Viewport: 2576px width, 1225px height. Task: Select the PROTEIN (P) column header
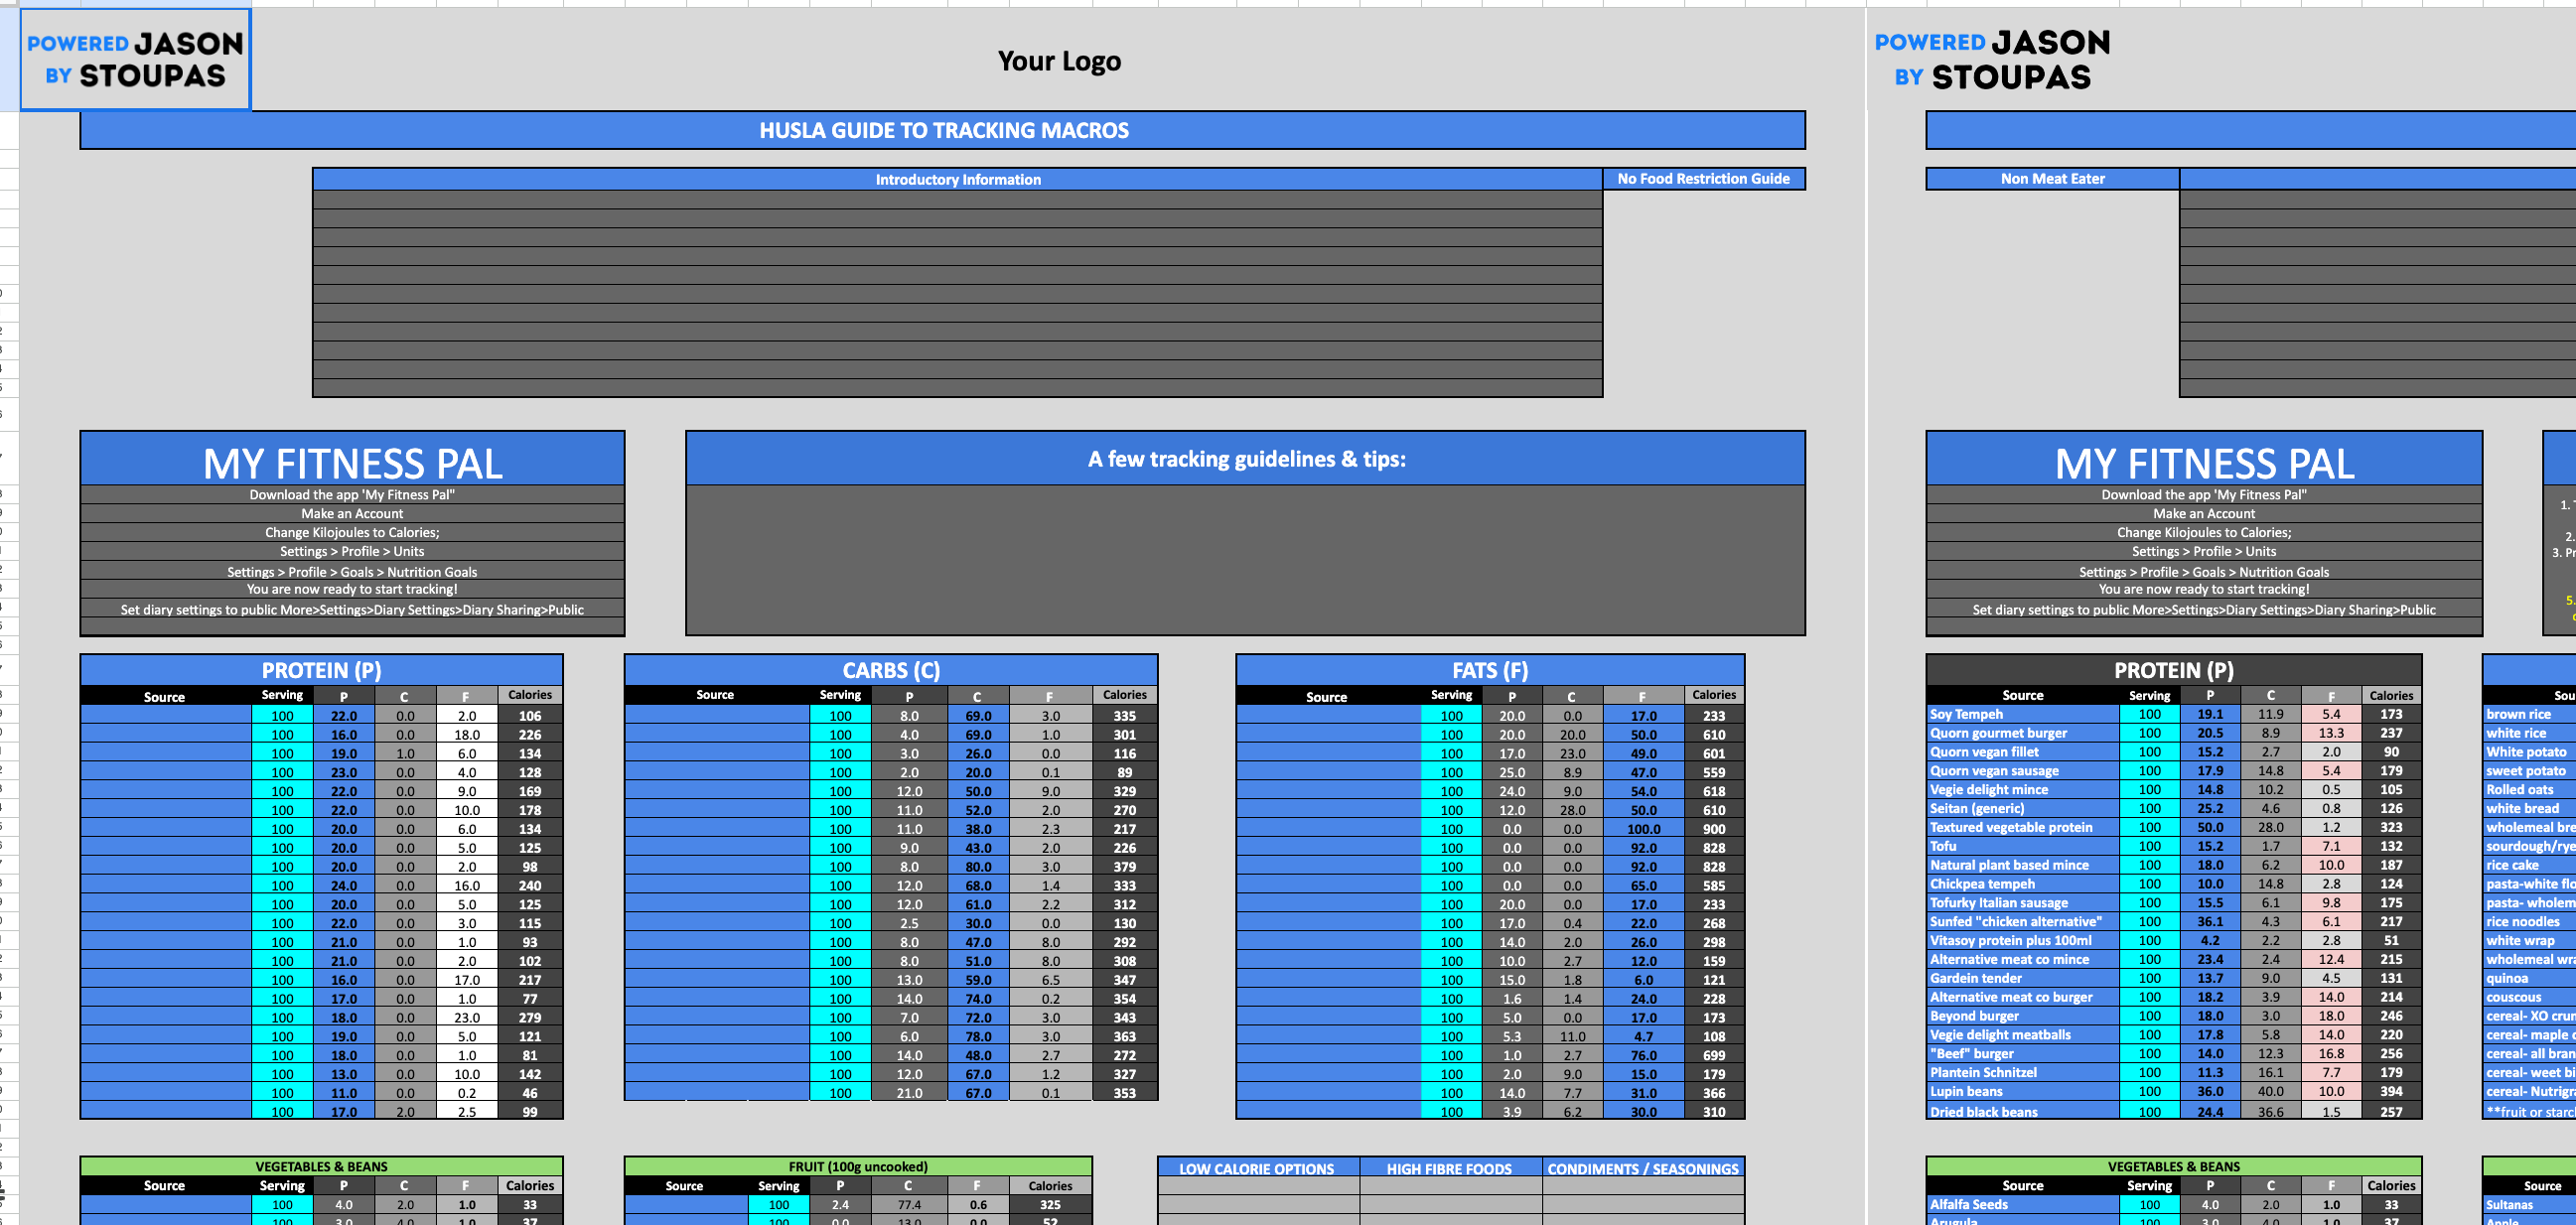pyautogui.click(x=322, y=670)
